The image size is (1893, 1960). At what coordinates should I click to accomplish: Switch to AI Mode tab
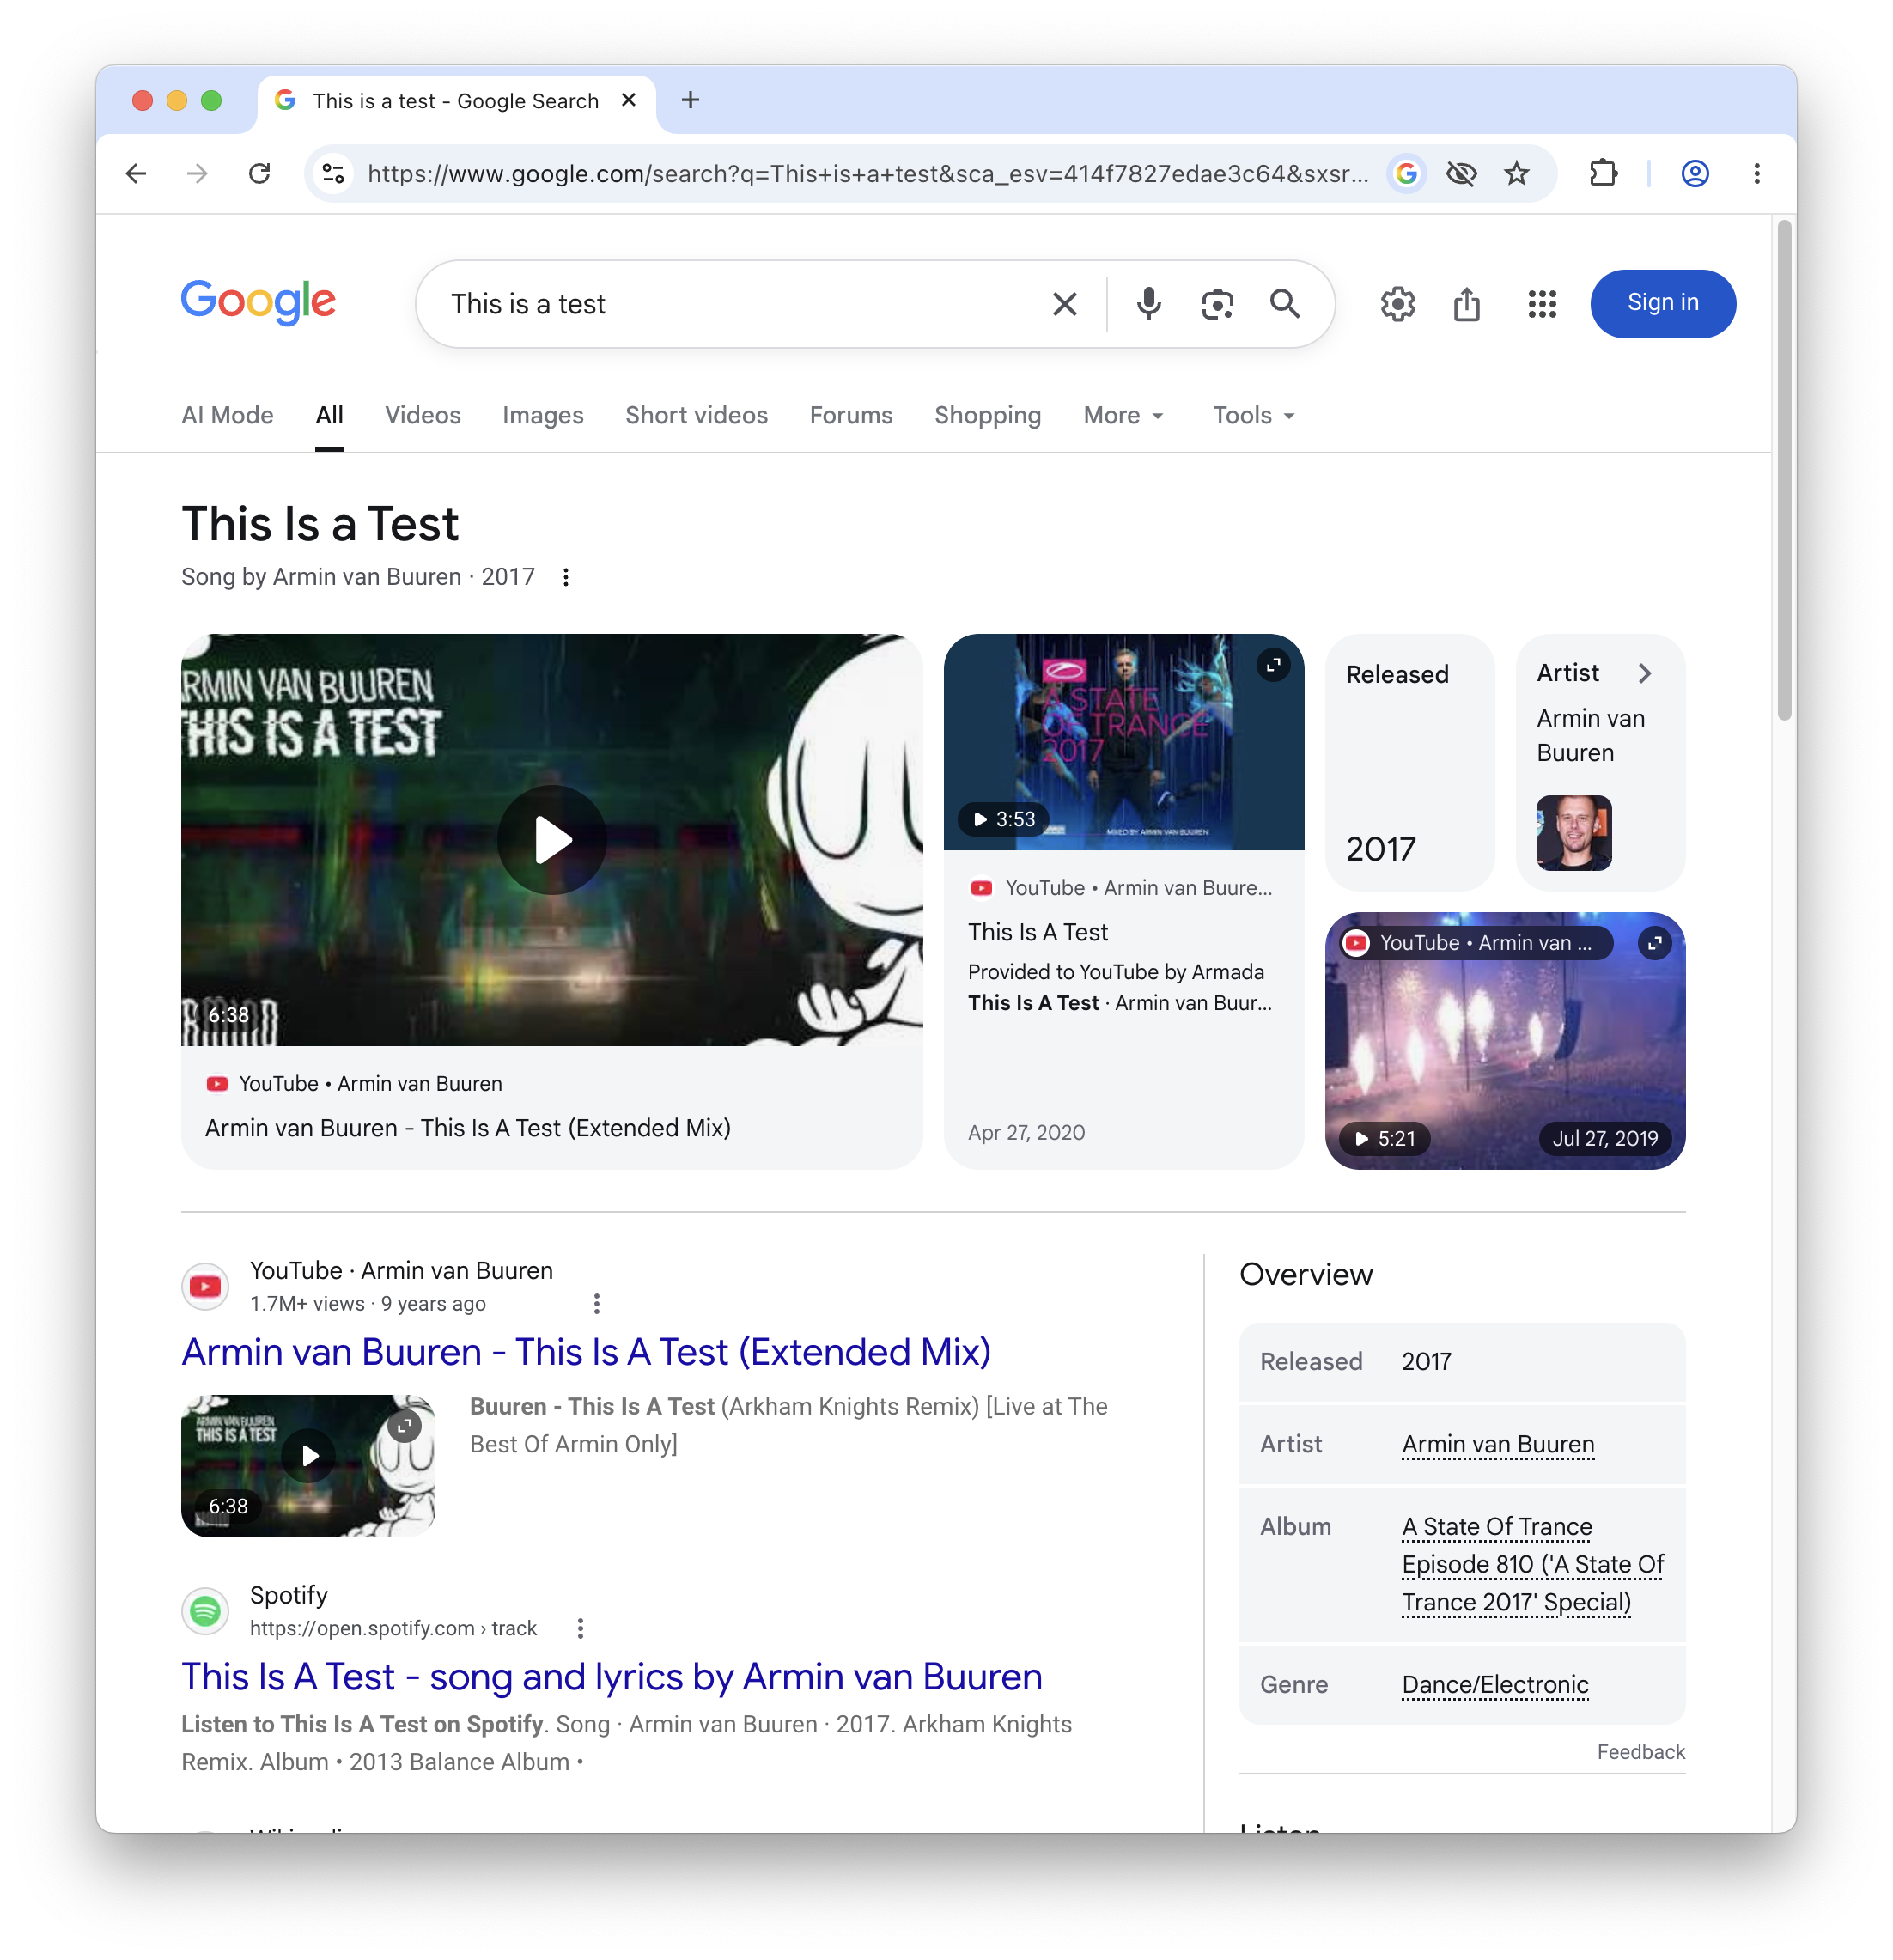(227, 415)
